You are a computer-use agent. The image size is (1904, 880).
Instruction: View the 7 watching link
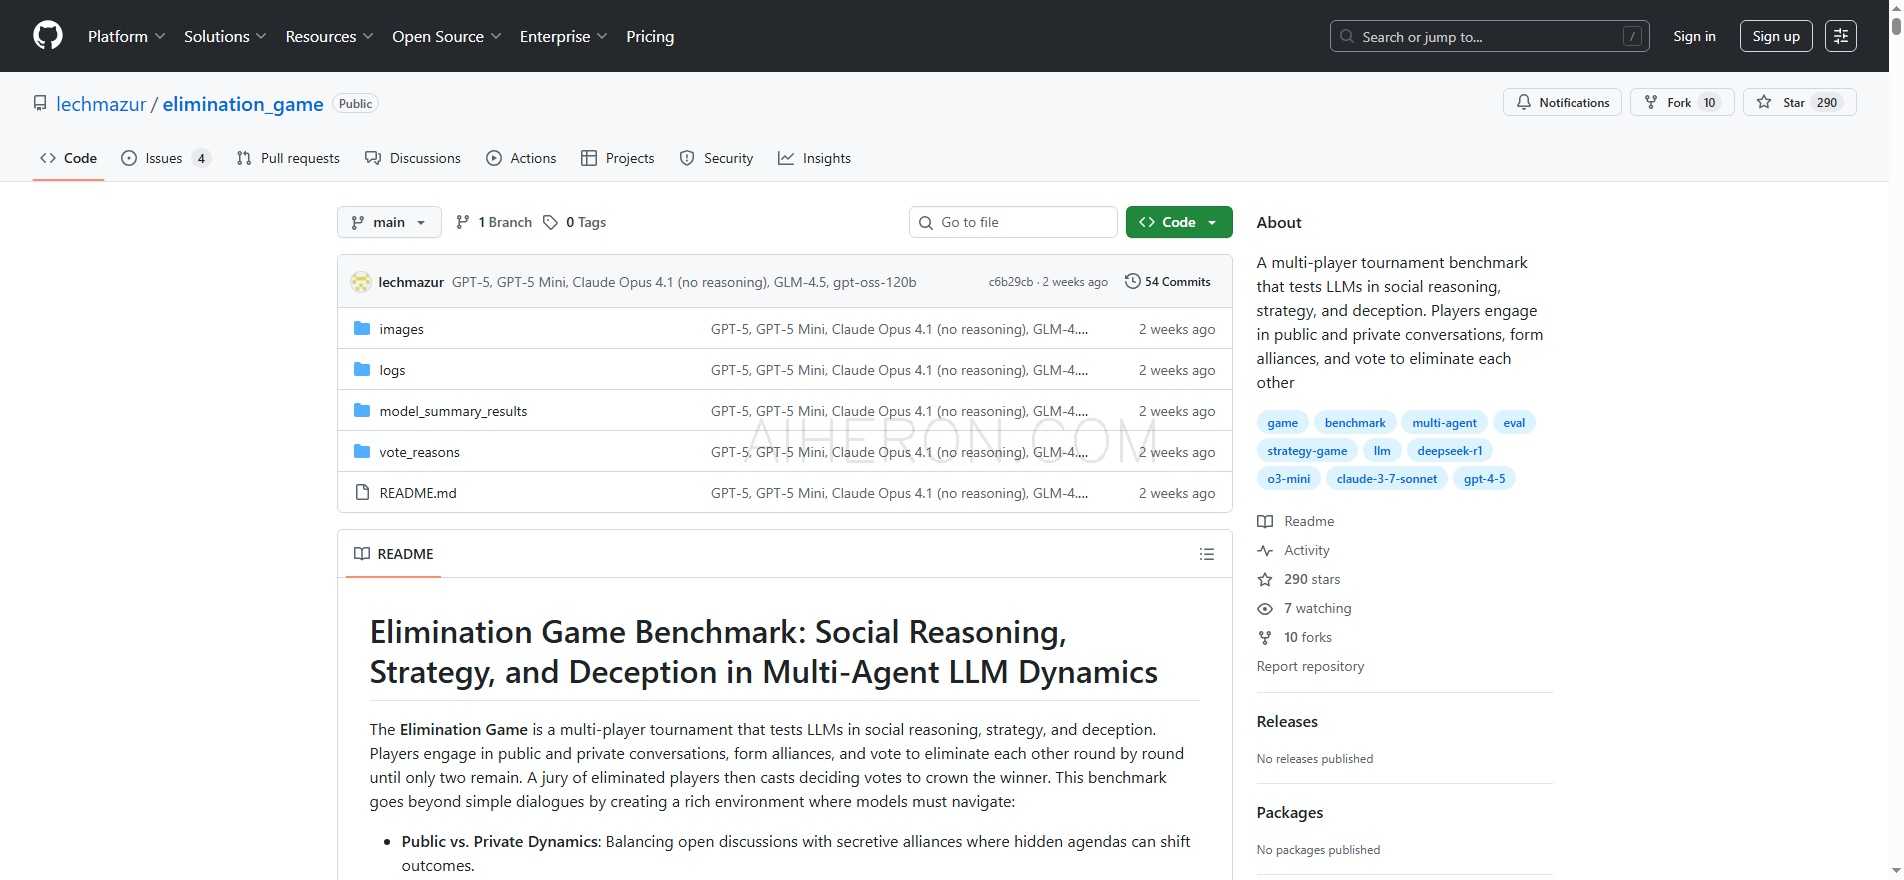(x=1305, y=608)
